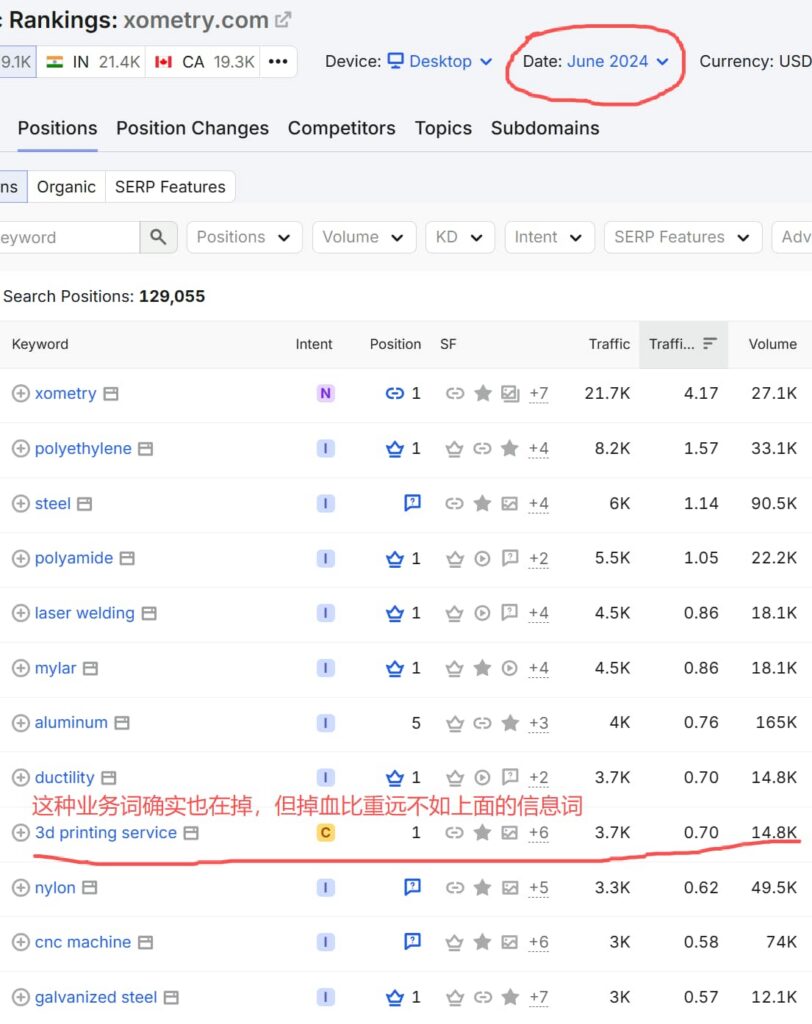Sort by the Volume column header
Image resolution: width=812 pixels, height=1024 pixels.
tap(772, 344)
